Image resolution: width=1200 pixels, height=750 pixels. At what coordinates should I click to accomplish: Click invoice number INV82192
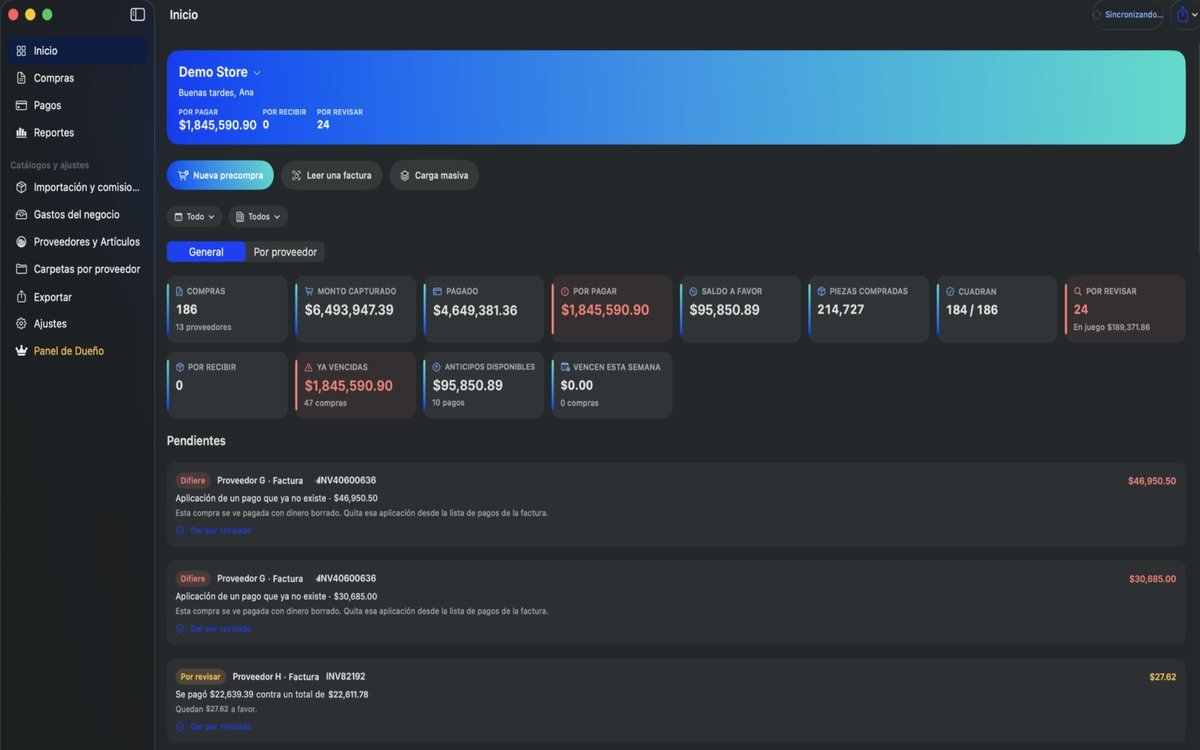(346, 677)
